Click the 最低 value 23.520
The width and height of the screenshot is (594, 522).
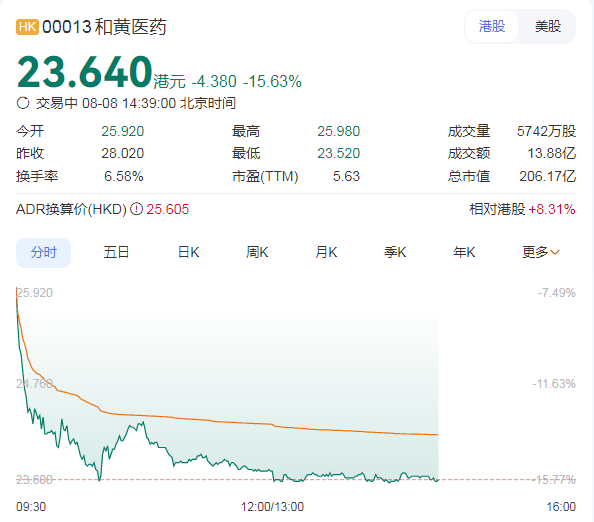pos(338,153)
